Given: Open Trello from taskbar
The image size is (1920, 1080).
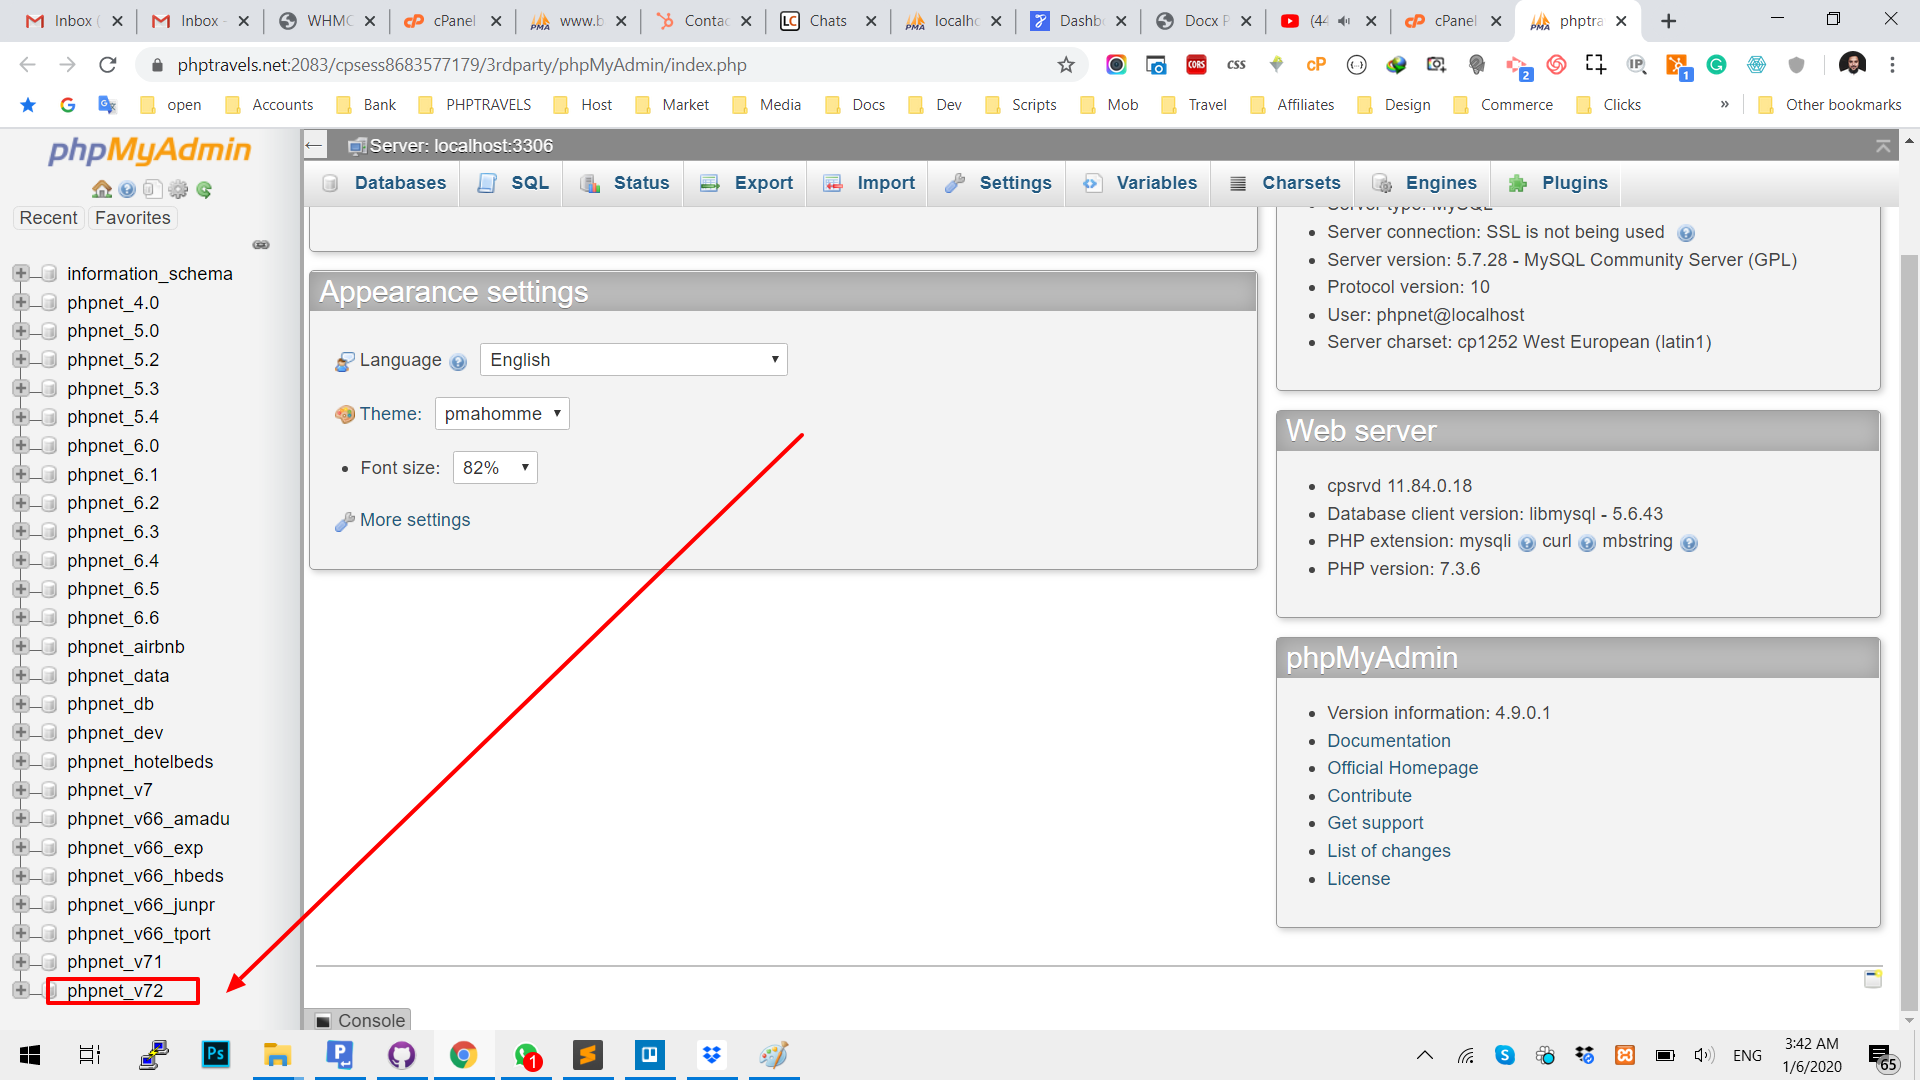Looking at the screenshot, I should click(x=650, y=1055).
